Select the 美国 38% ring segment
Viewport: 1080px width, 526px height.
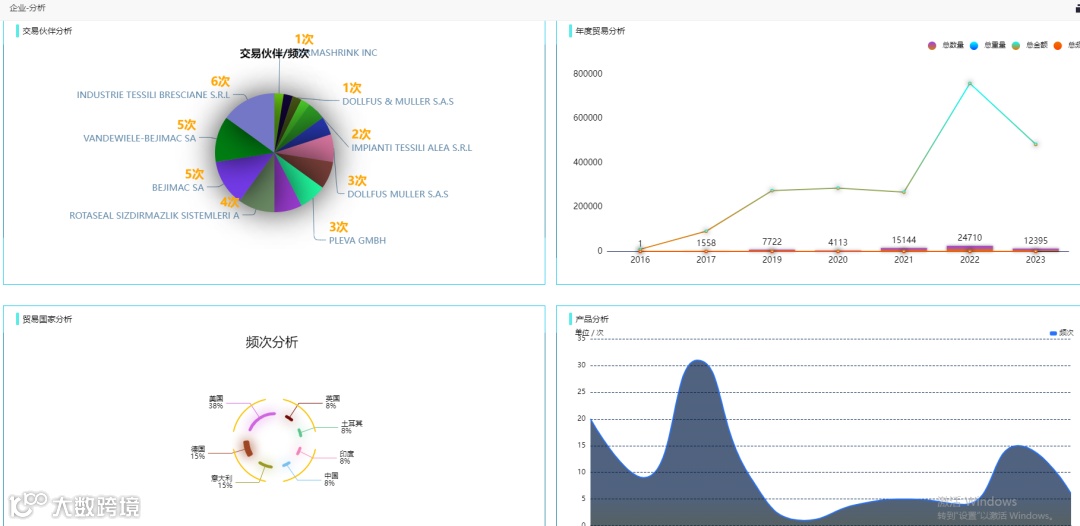pyautogui.click(x=260, y=419)
